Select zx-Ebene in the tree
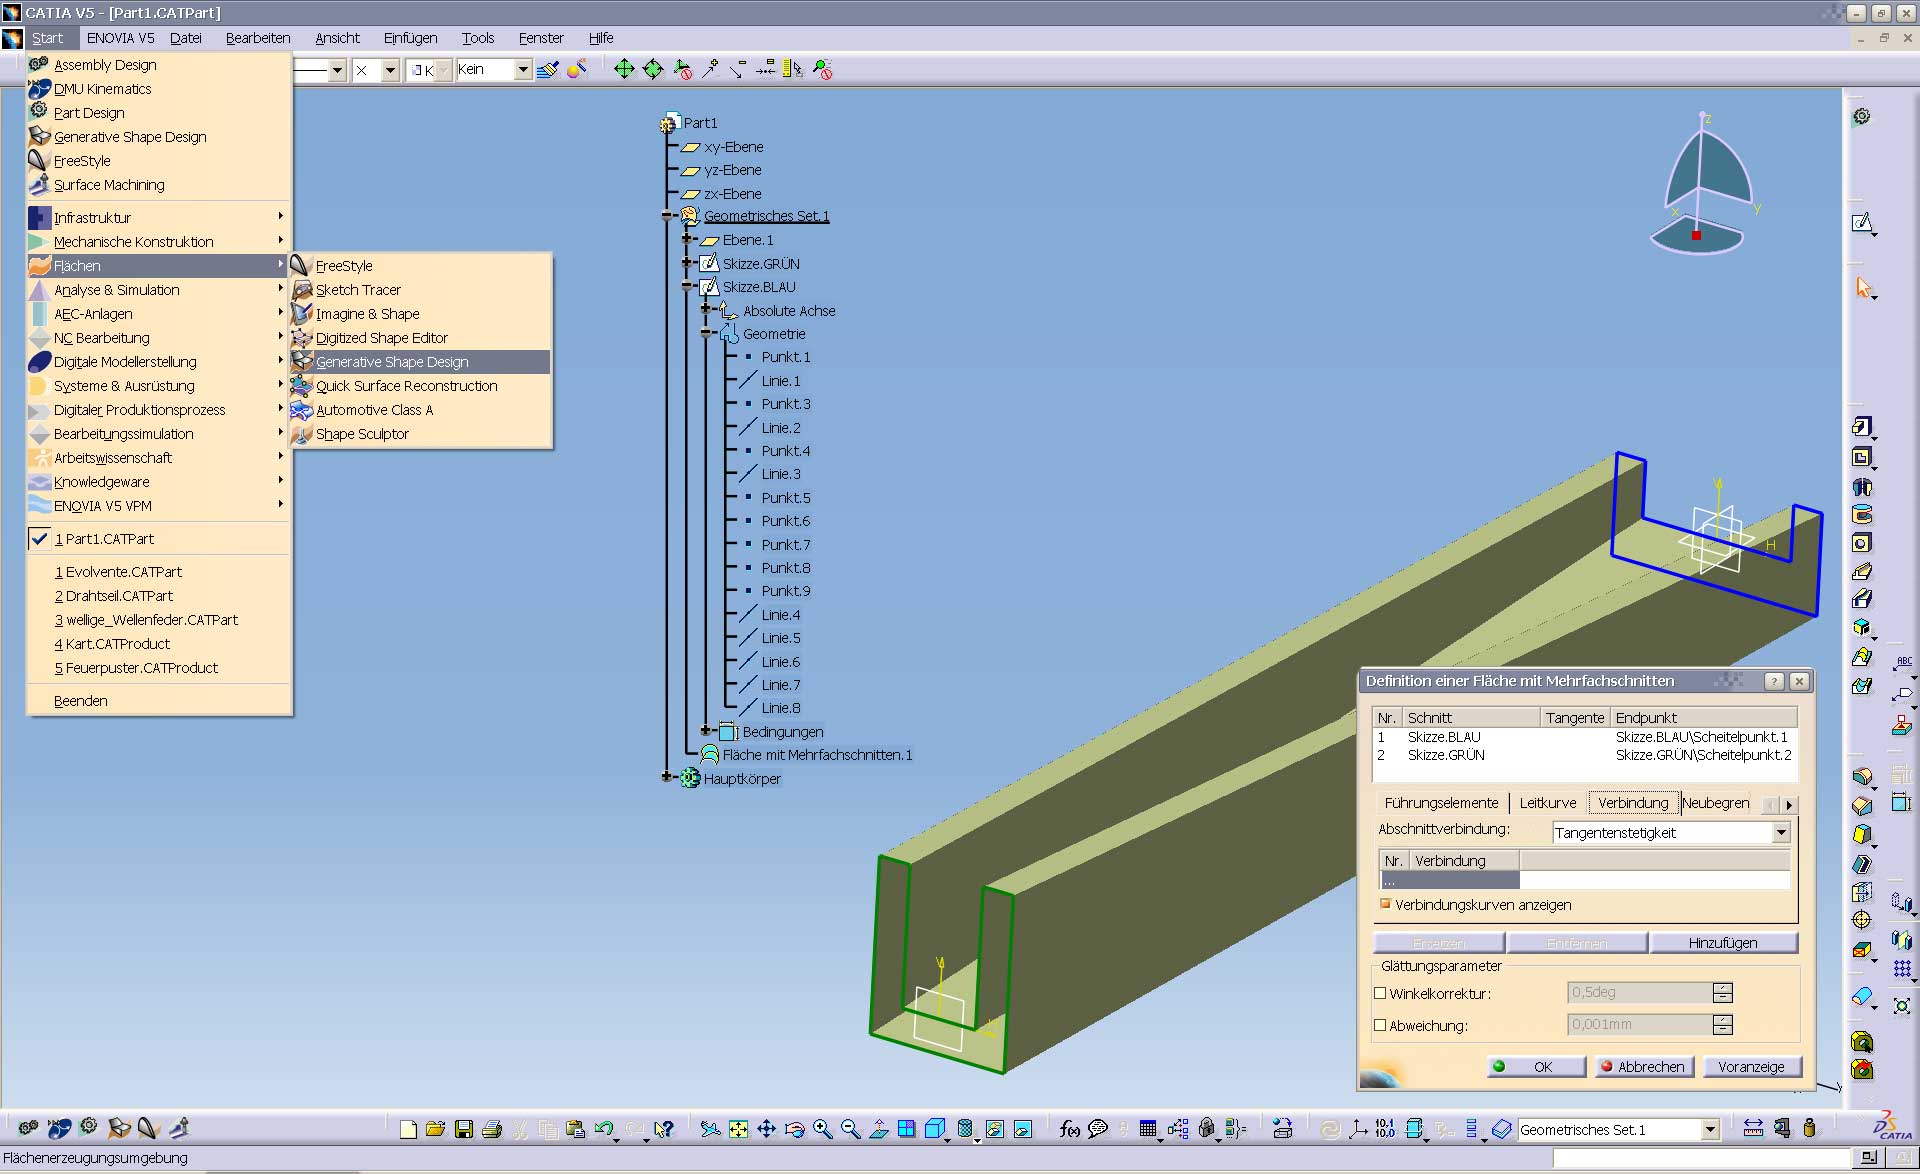Viewport: 1920px width, 1174px height. (x=732, y=194)
